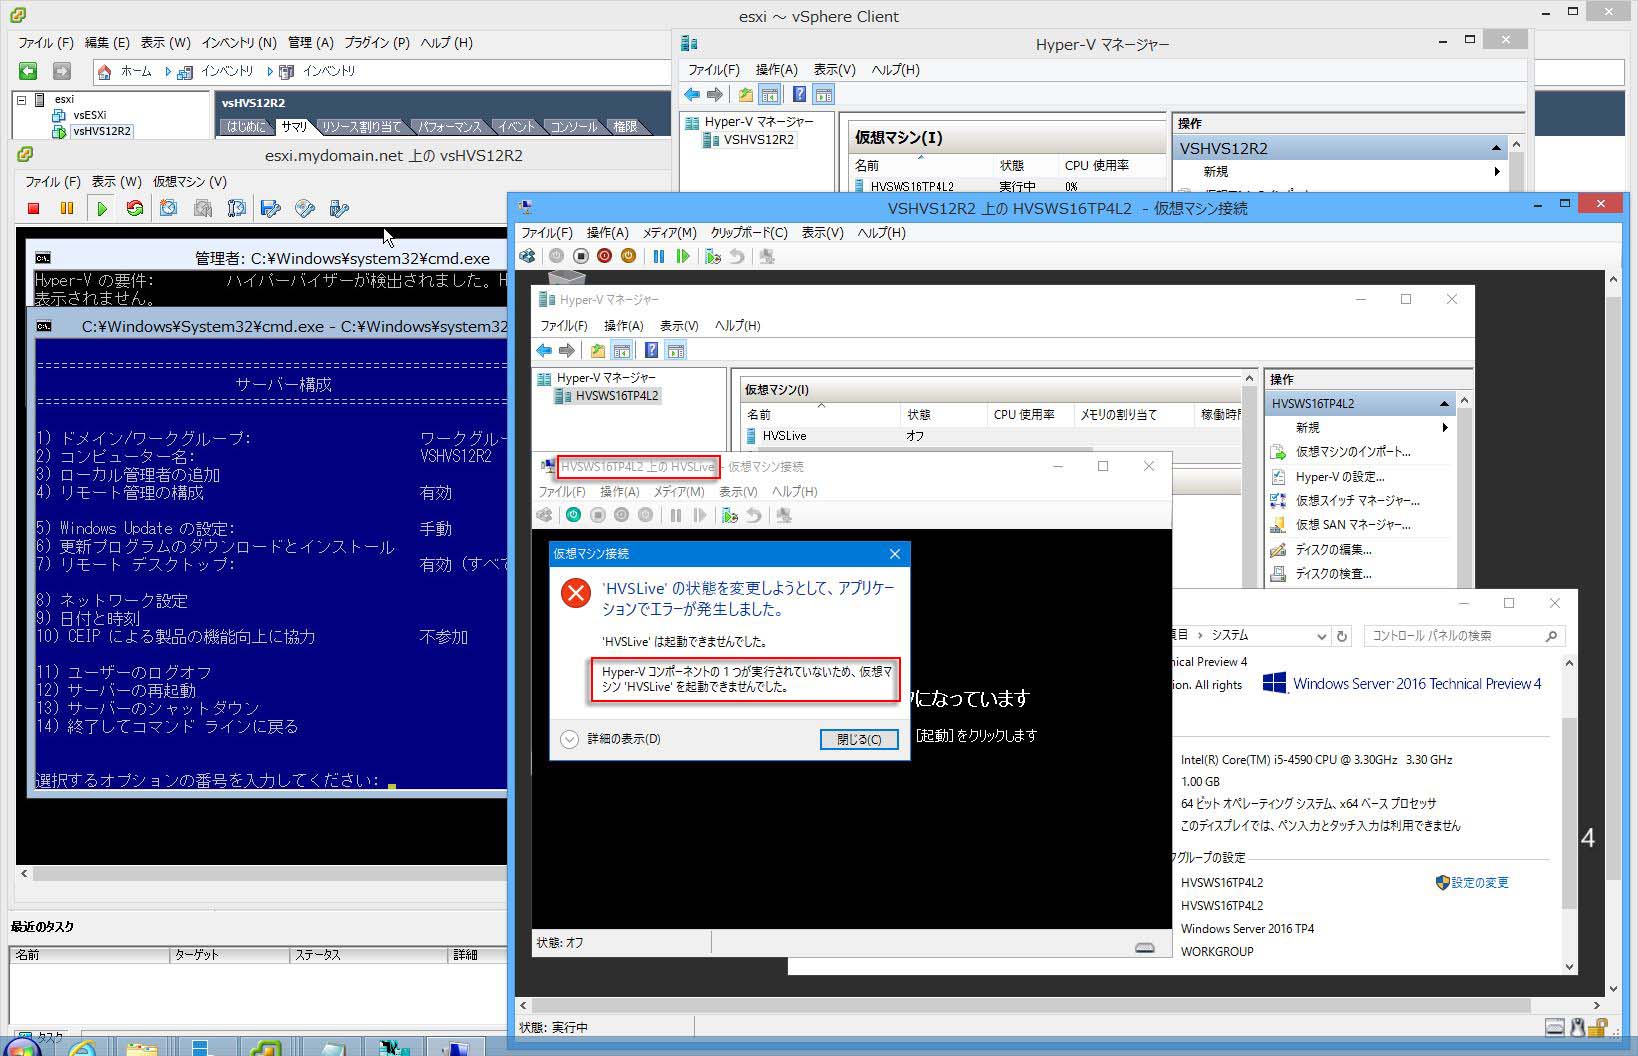Collapse VSHVS12R2 actions header arrow

(x=1496, y=148)
